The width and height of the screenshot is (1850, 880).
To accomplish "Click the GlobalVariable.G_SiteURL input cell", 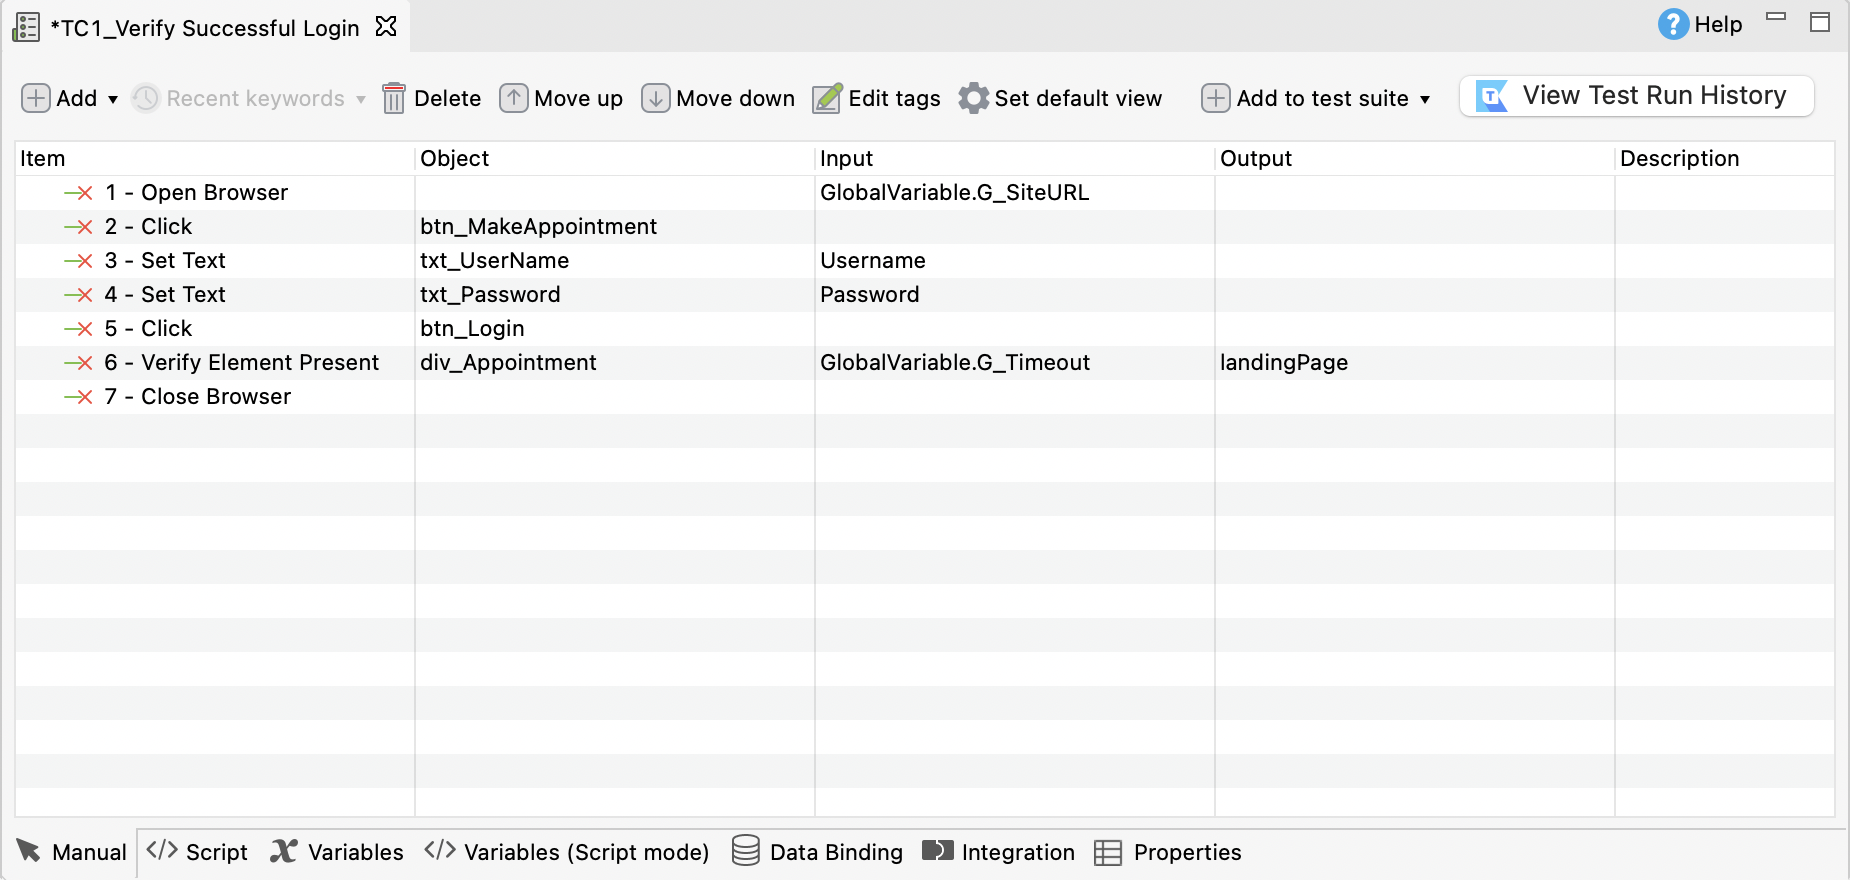I will (x=954, y=192).
